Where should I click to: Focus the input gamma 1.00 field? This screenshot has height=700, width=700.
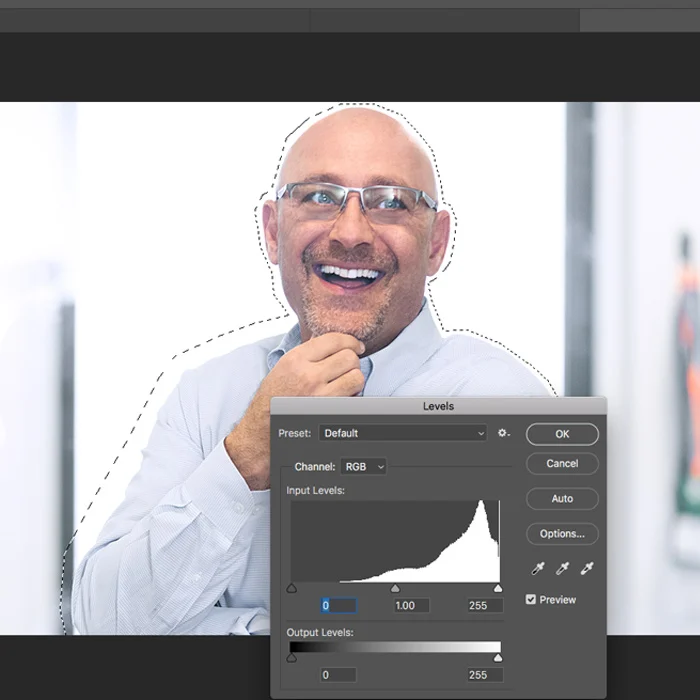click(412, 605)
